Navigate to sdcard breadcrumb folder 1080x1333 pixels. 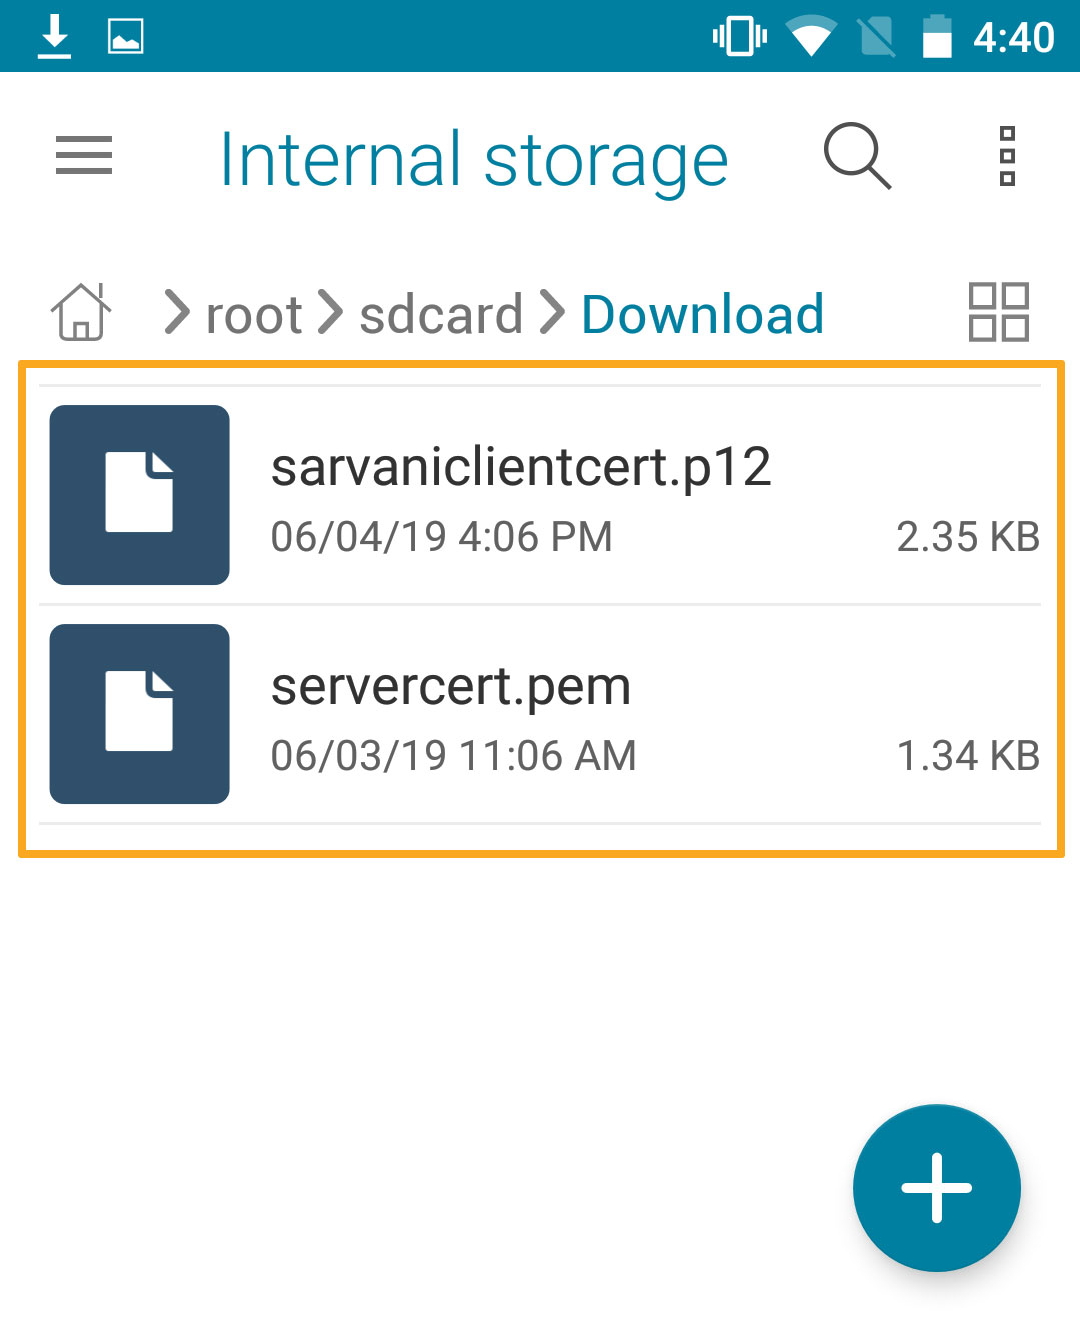tap(441, 315)
